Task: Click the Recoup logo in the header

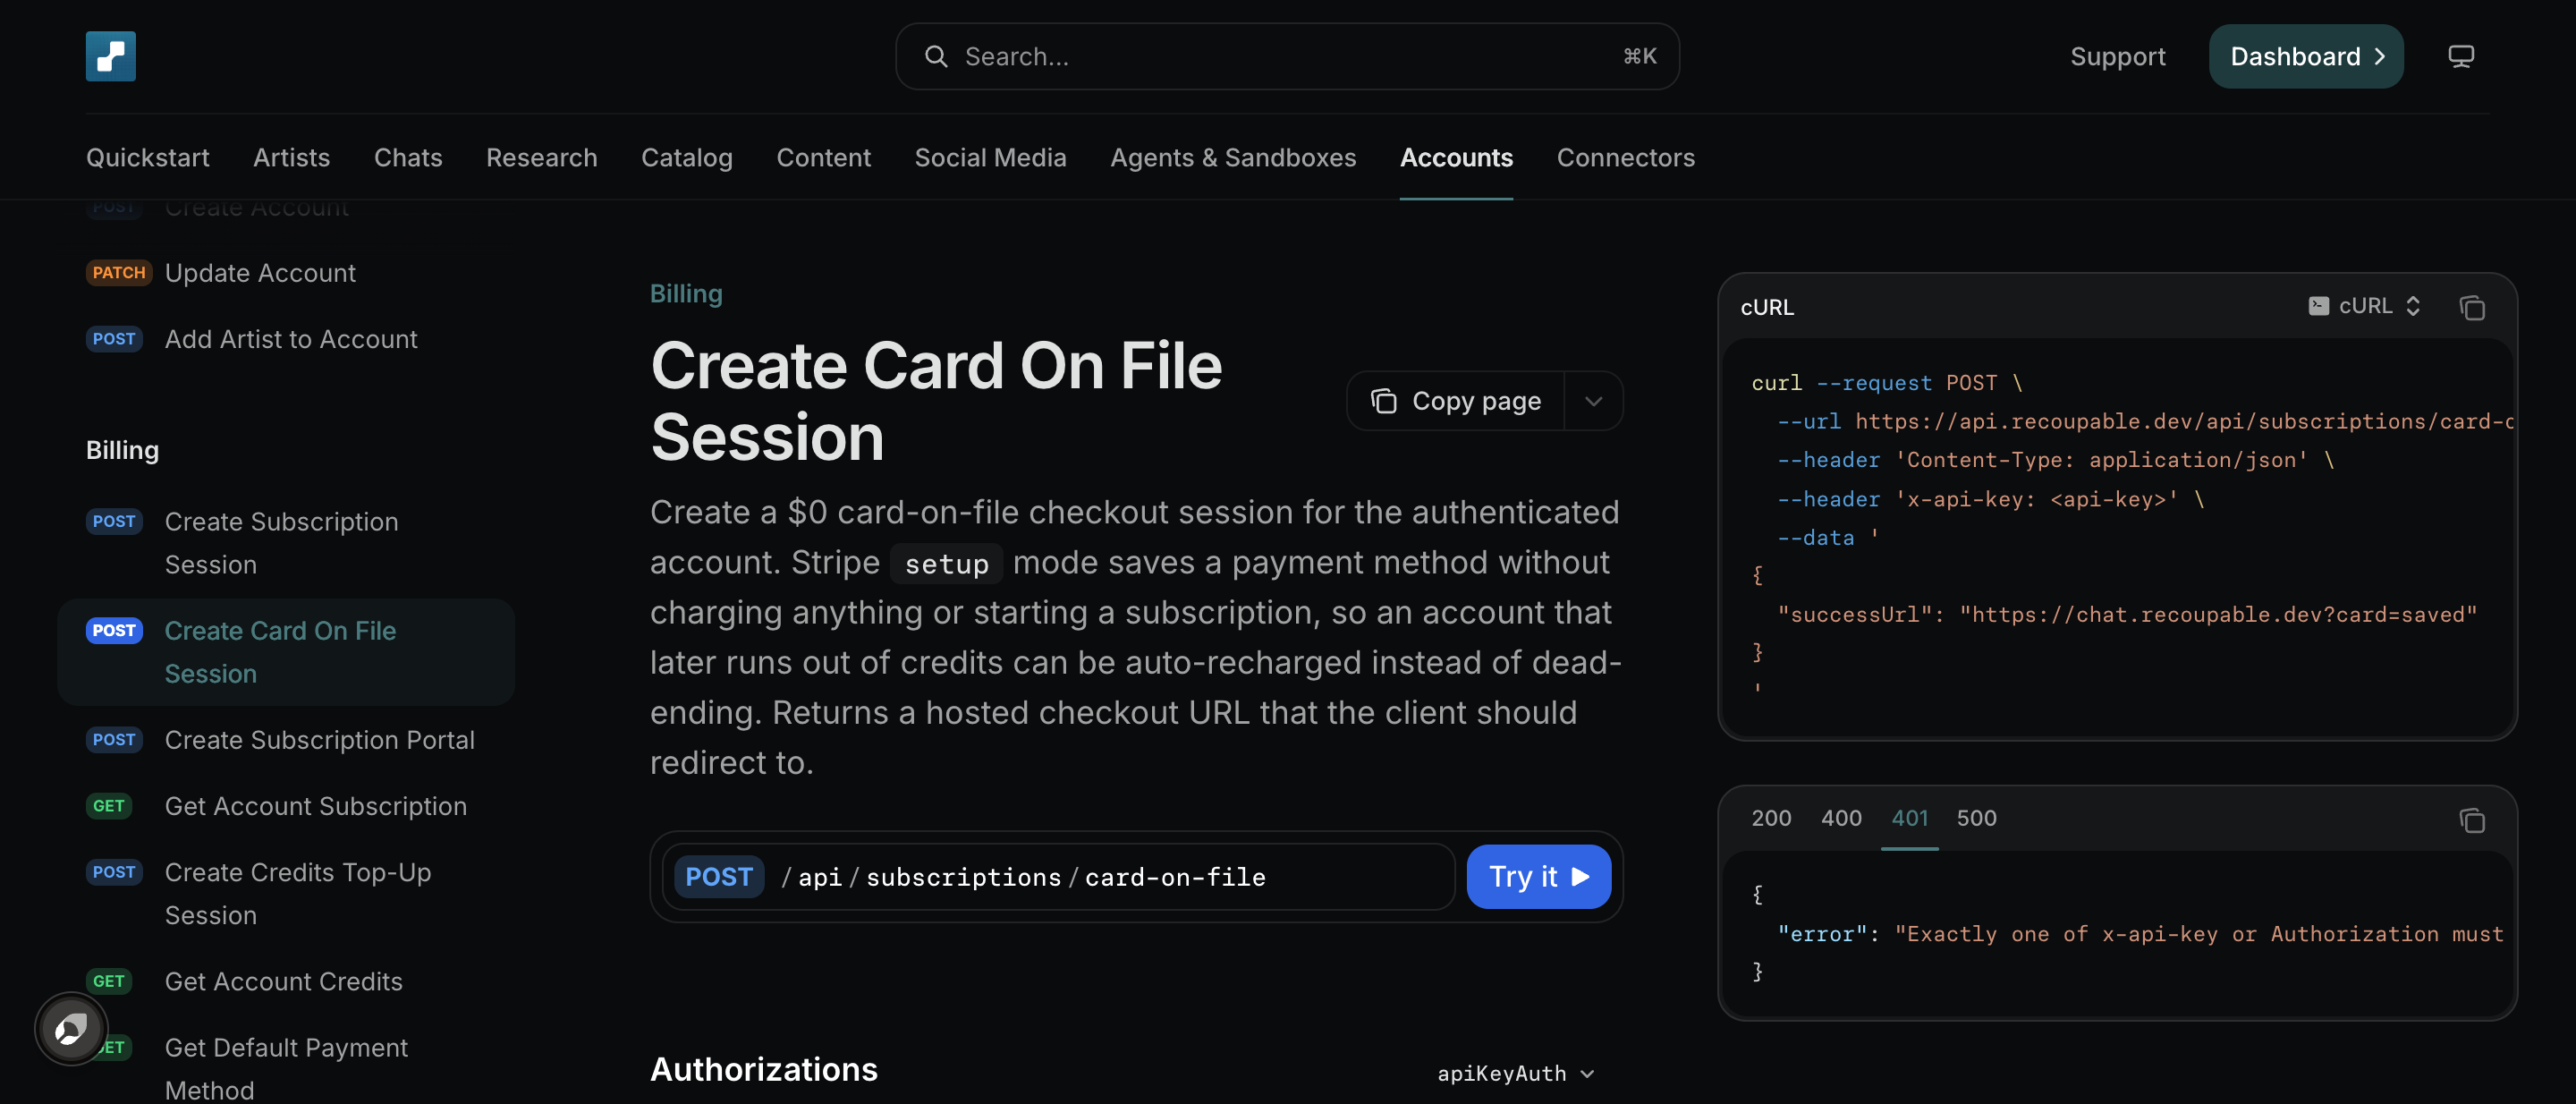Action: point(110,56)
